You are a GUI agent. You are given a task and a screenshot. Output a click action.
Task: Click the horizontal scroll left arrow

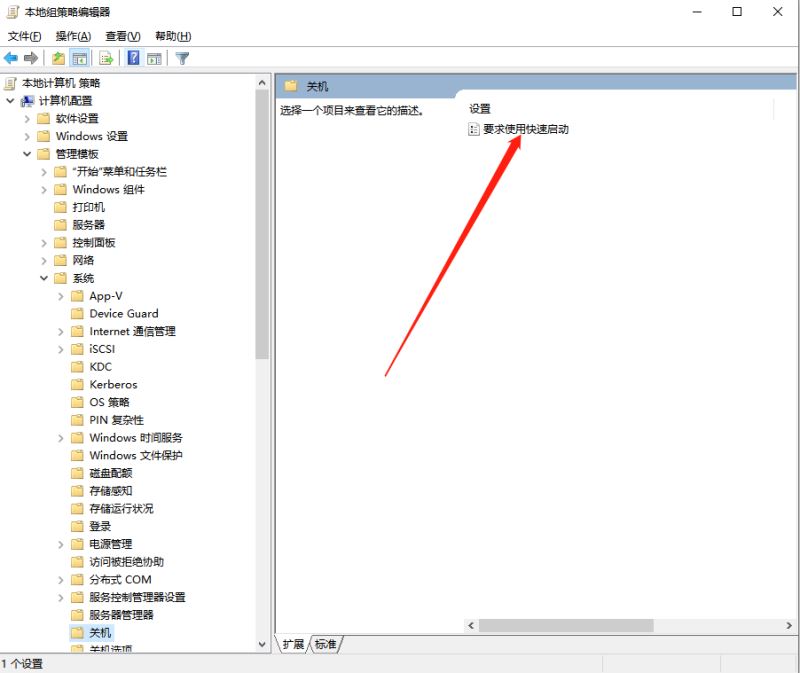[471, 626]
